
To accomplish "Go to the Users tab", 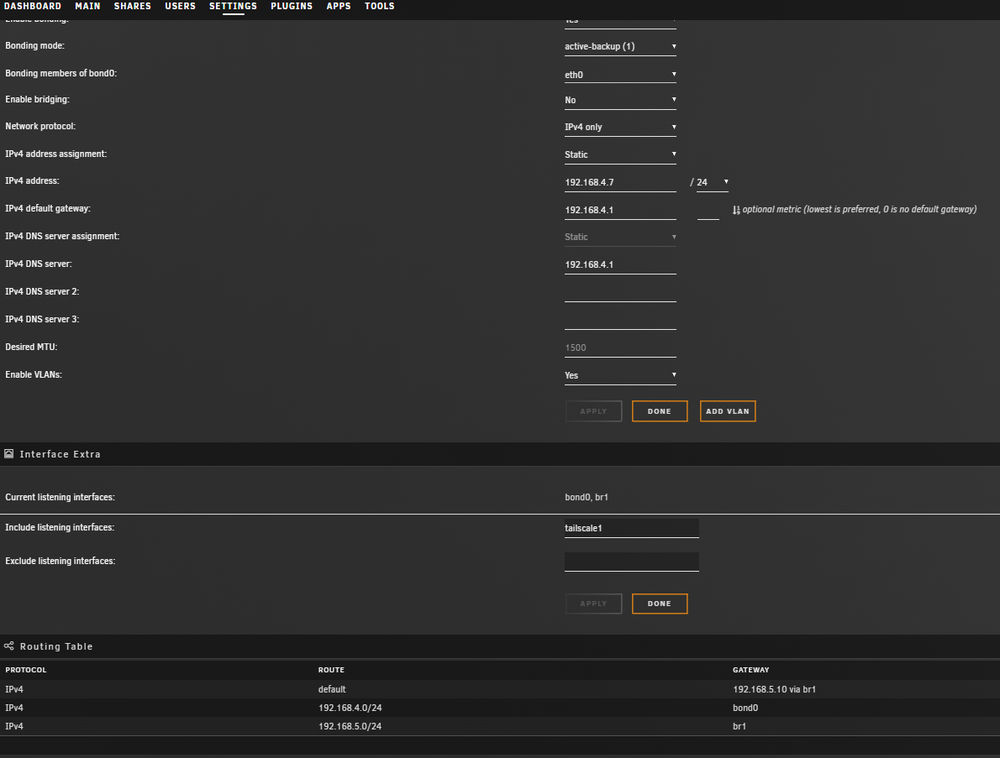I will tap(180, 6).
